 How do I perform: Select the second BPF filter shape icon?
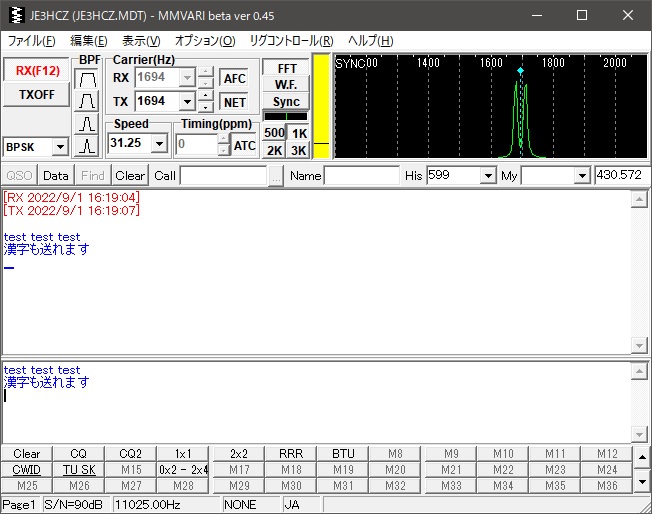pos(88,101)
